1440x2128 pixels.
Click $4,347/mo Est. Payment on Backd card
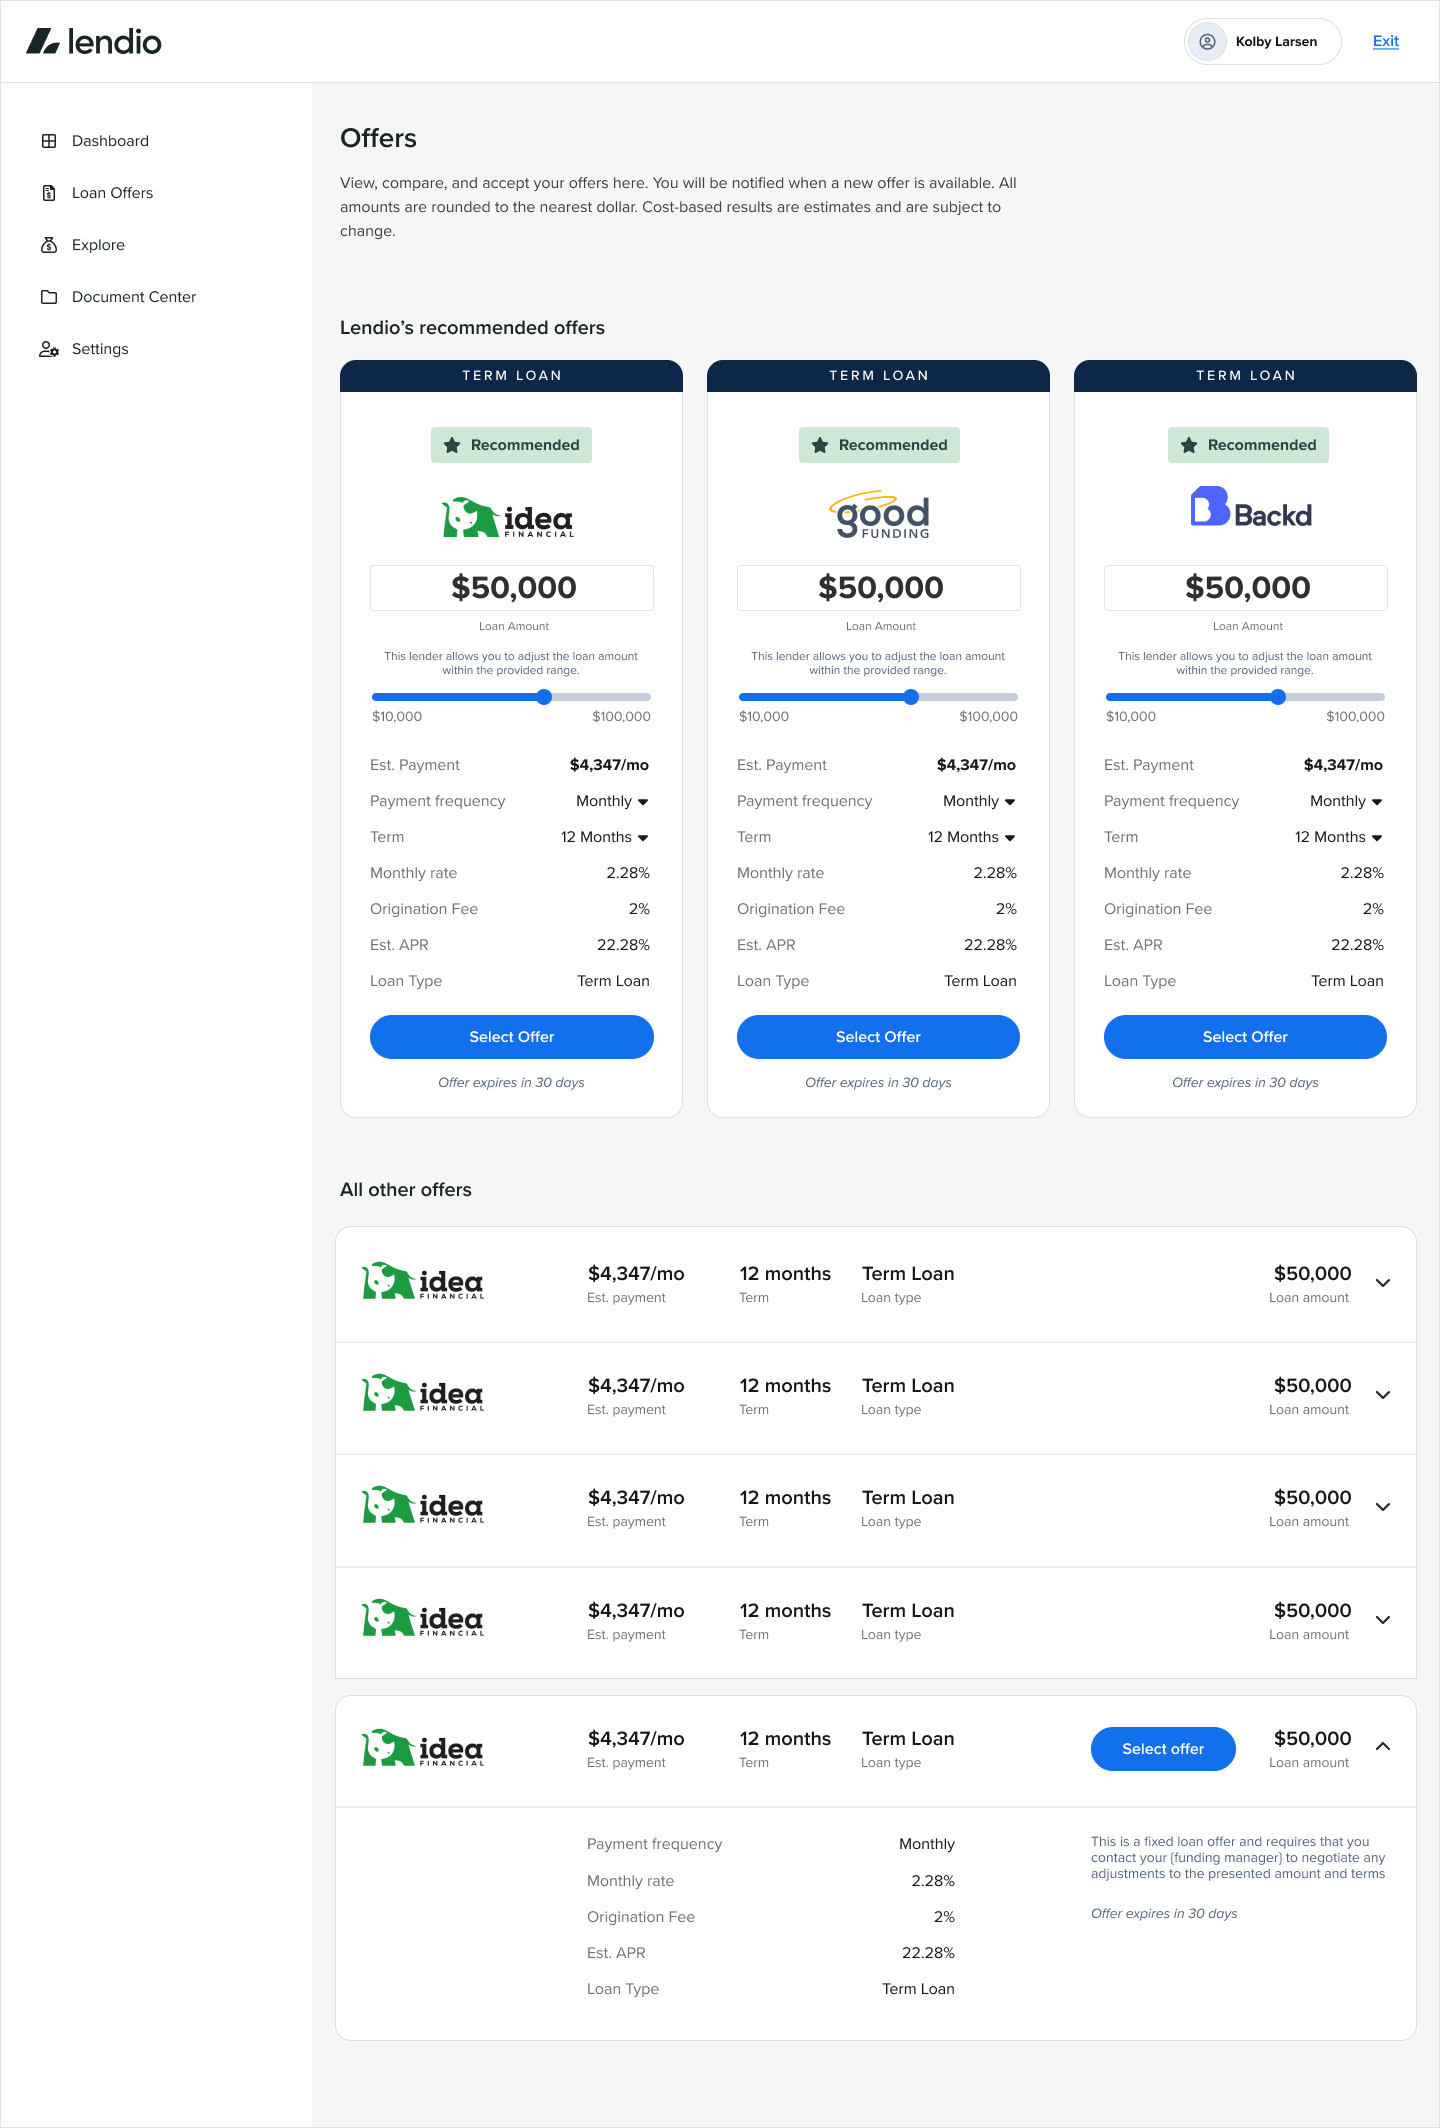point(1343,765)
